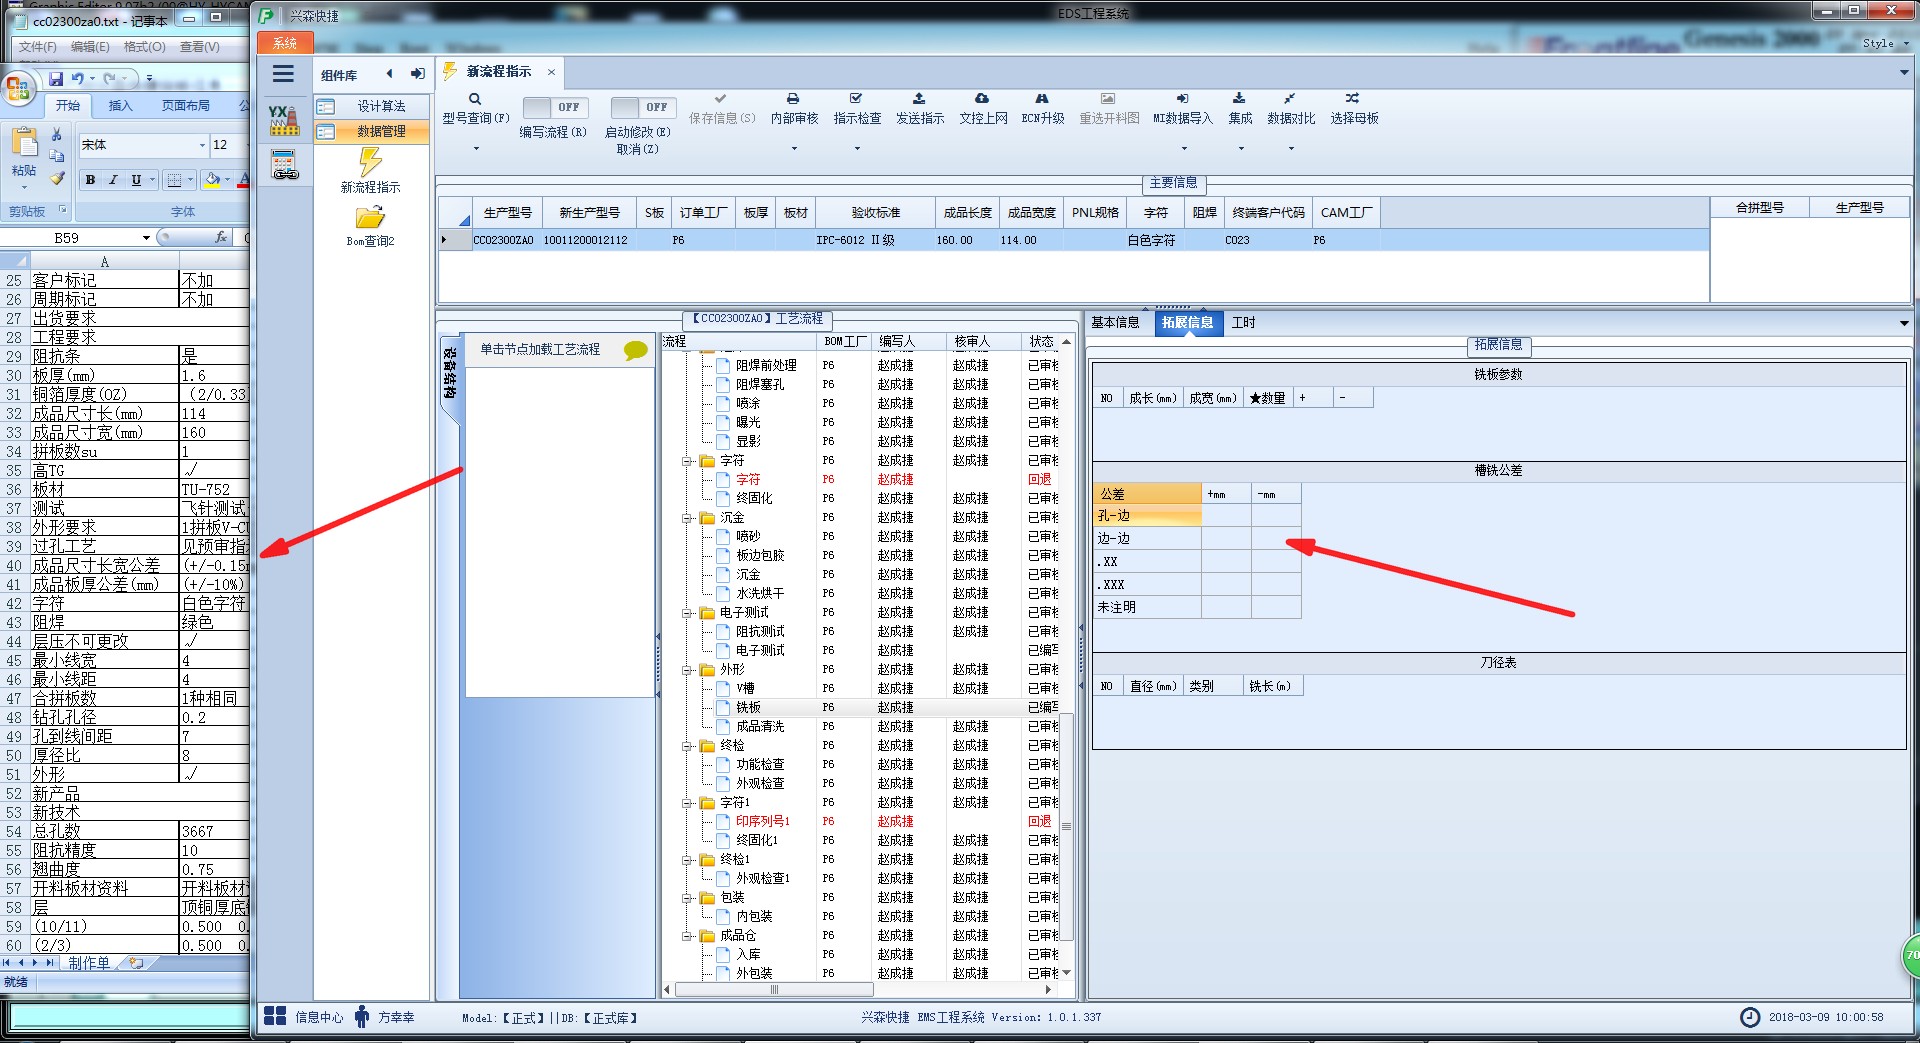1920x1043 pixels.
Task: Select the CC02300ZA0 production row
Action: pos(1073,240)
